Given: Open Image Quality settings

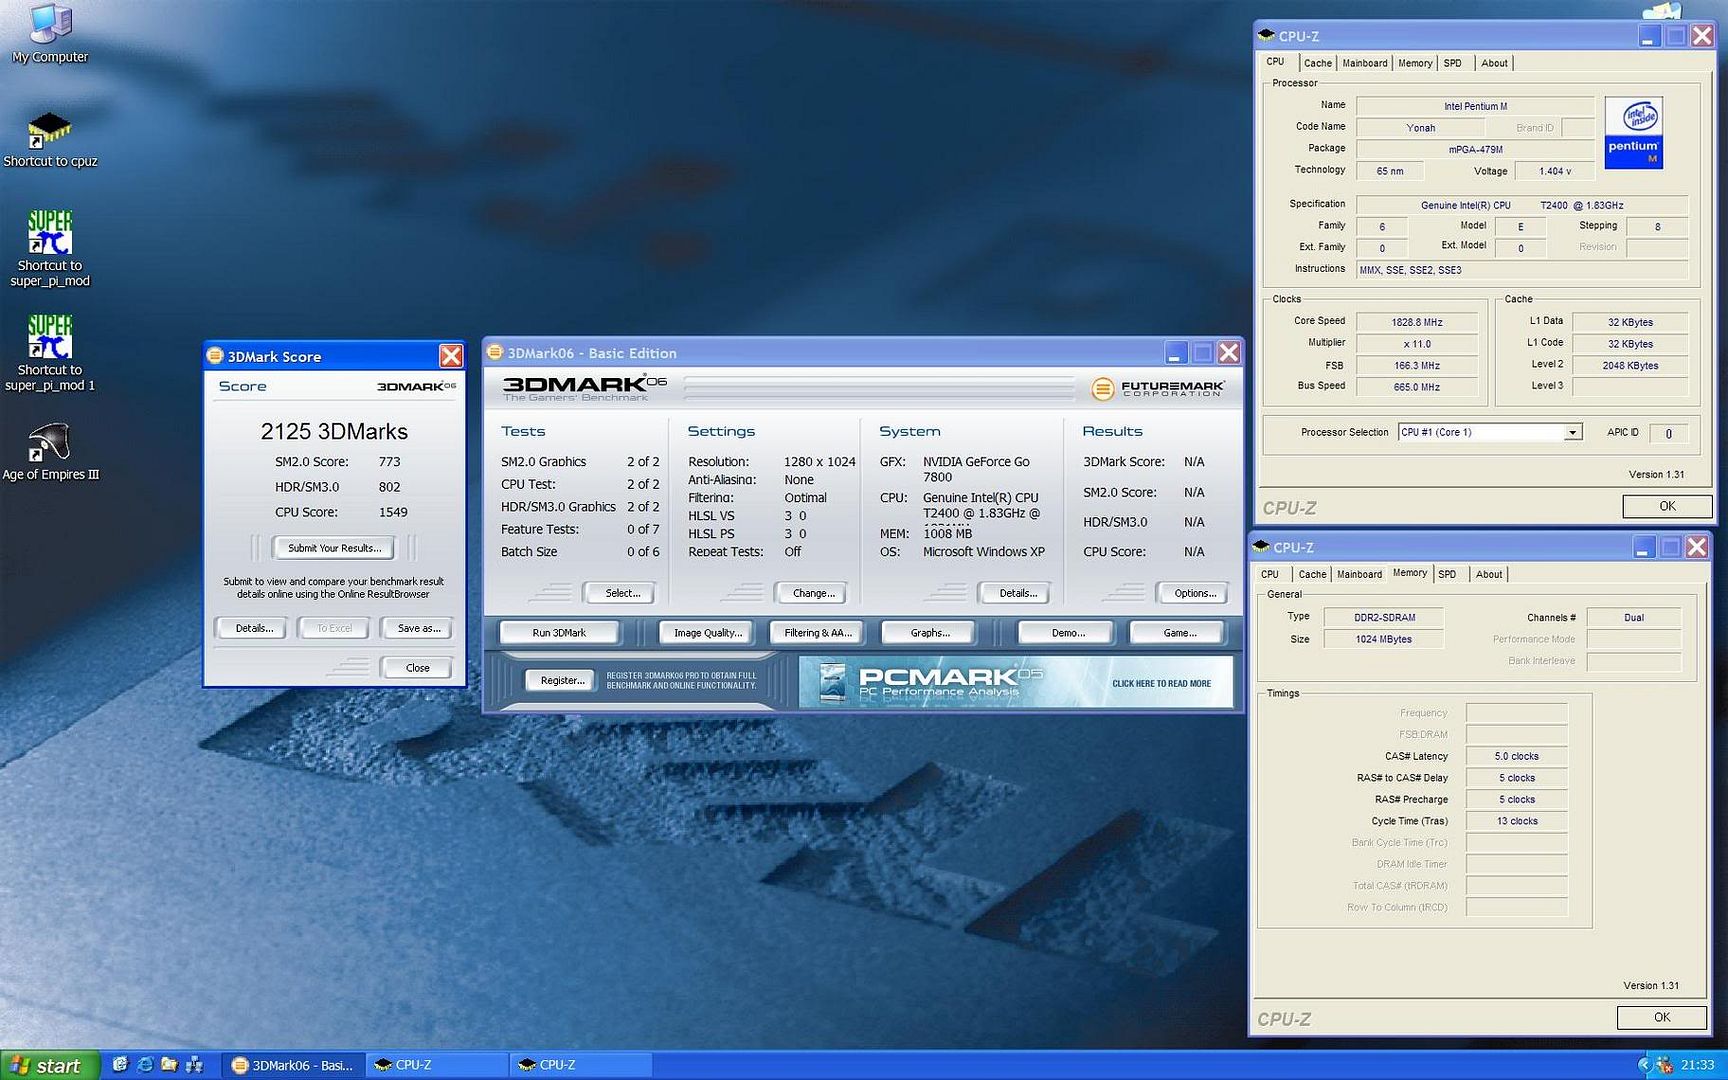Looking at the screenshot, I should (708, 633).
